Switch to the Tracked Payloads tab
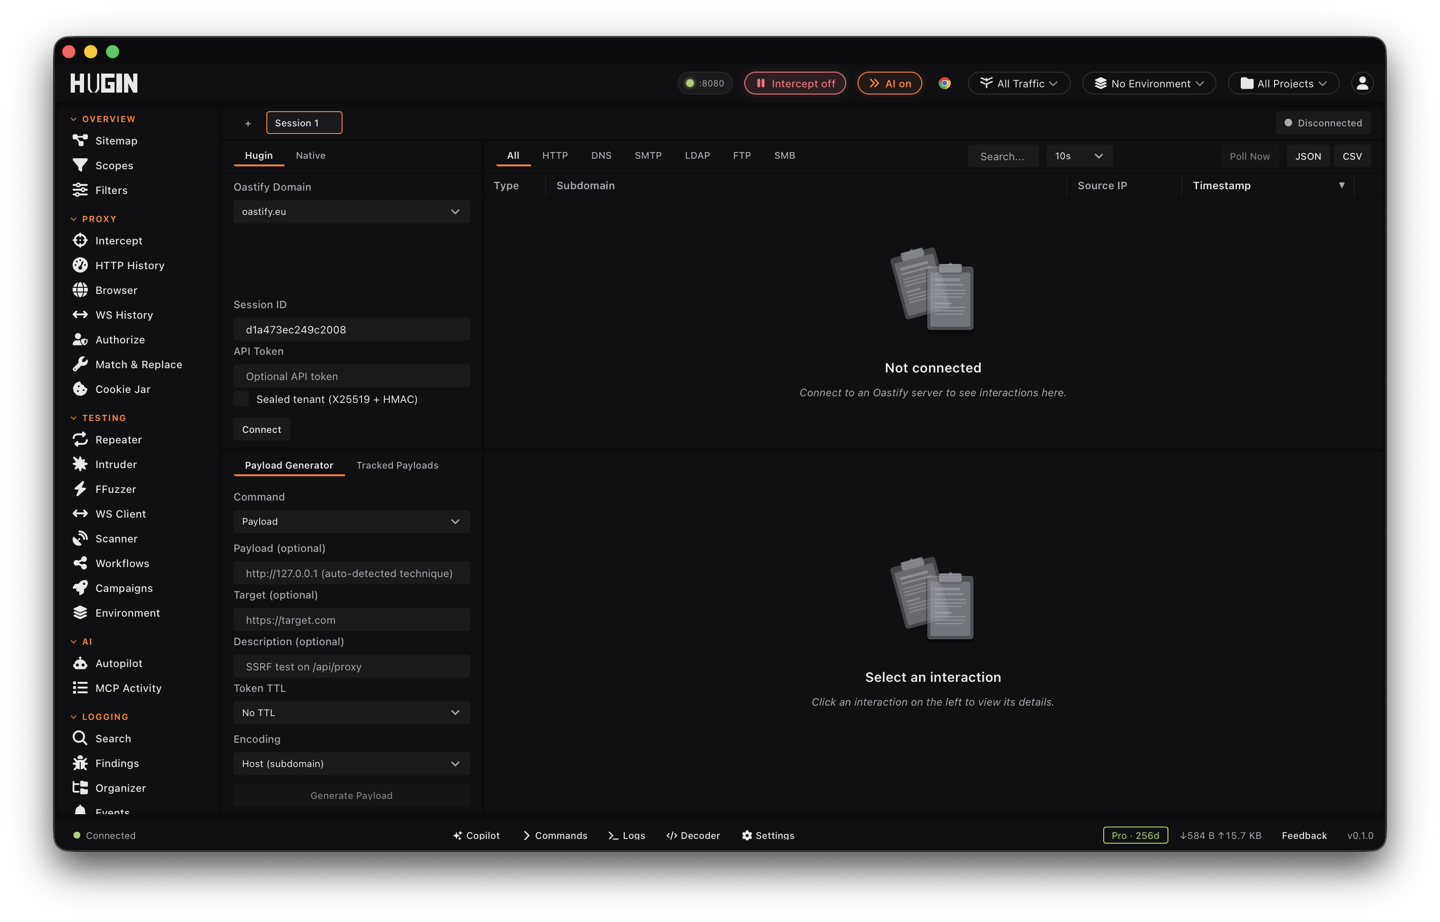Screen dimensions: 1440x922 click(397, 465)
